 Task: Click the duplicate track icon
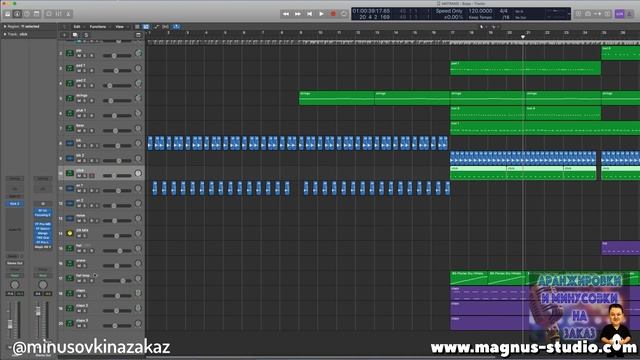75,35
